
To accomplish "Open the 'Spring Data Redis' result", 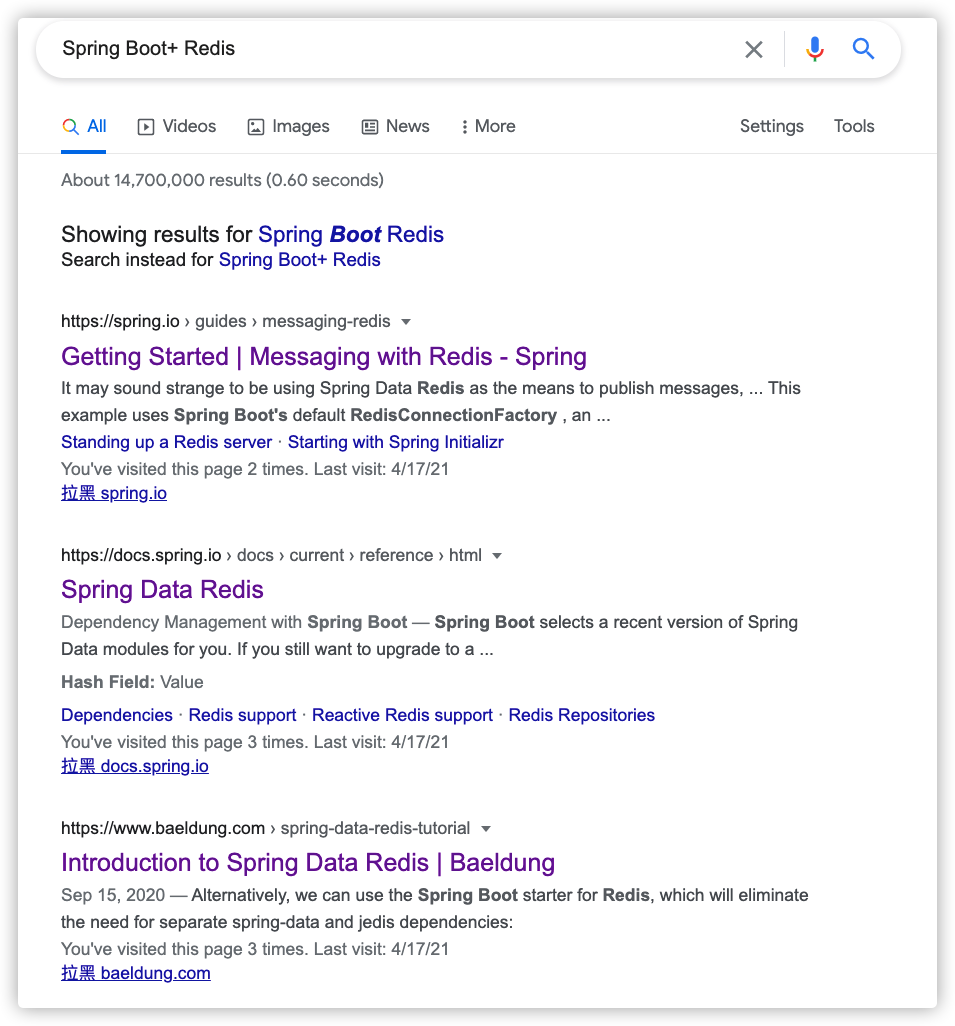I will (162, 590).
